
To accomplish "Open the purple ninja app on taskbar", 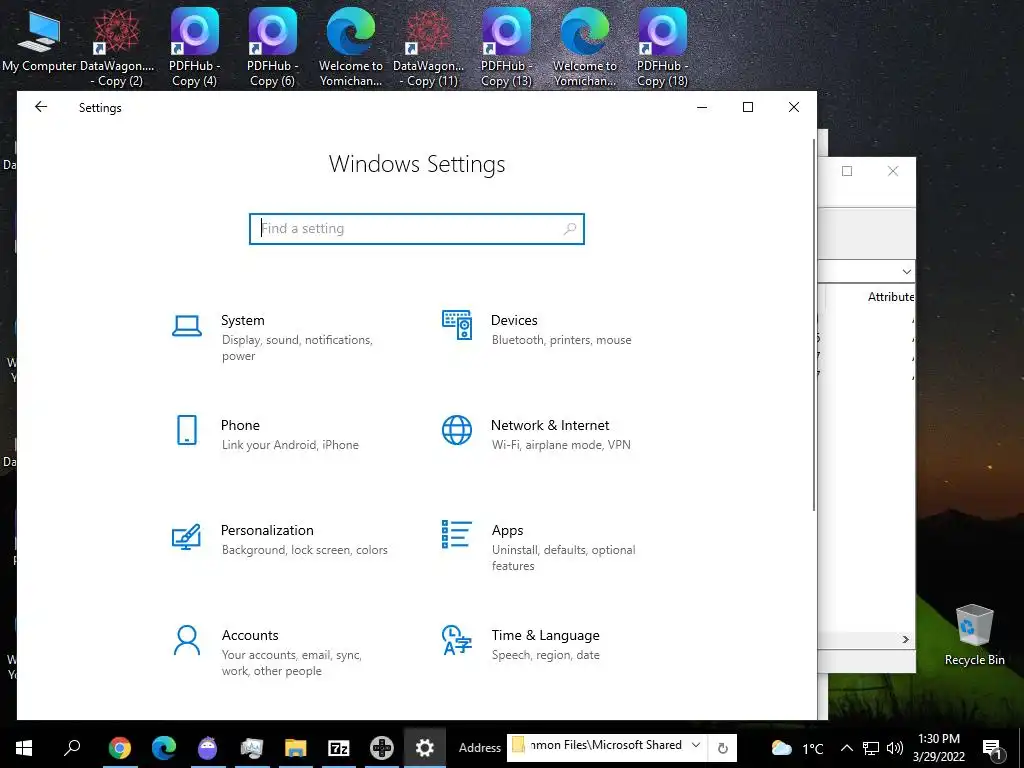I will [208, 748].
